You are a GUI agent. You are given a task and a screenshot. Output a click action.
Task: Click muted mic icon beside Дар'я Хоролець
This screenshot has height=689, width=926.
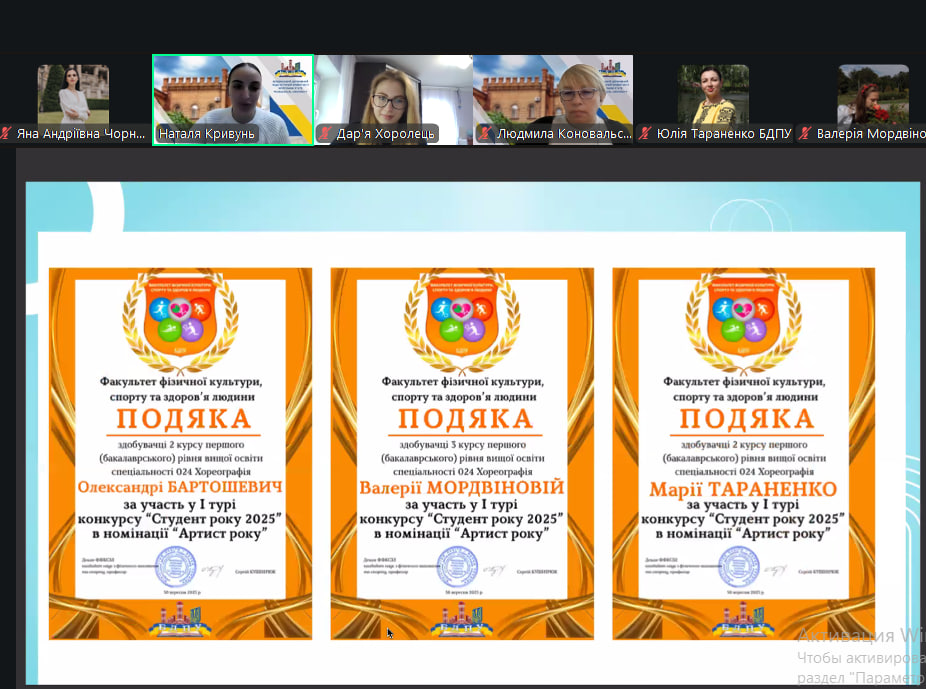tap(324, 134)
